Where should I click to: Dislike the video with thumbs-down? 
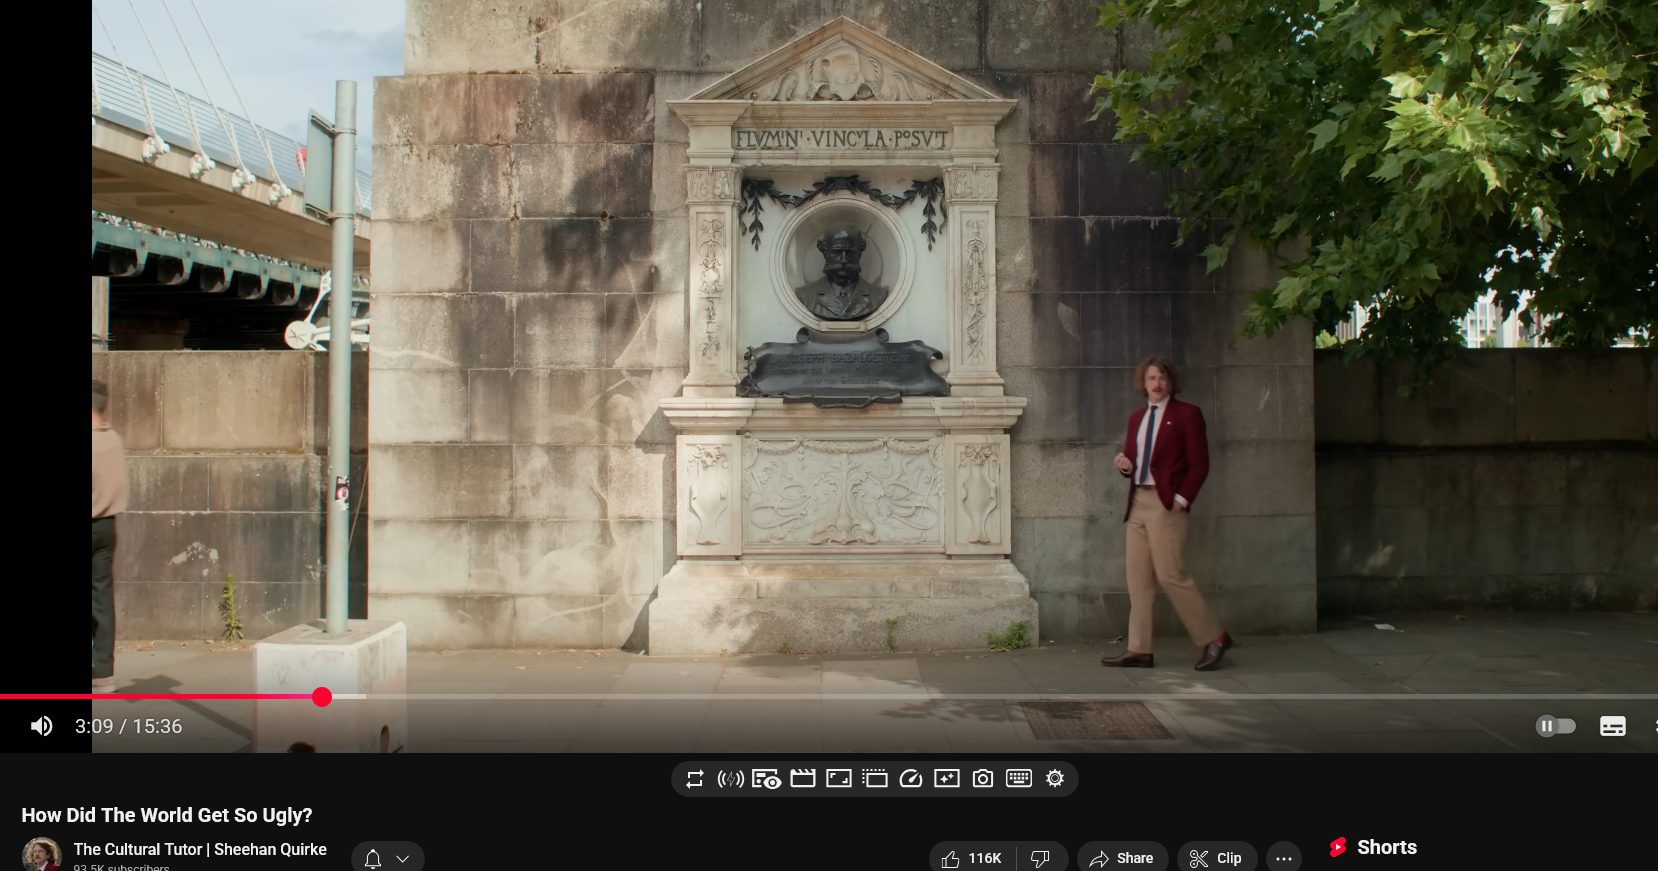pos(1041,858)
